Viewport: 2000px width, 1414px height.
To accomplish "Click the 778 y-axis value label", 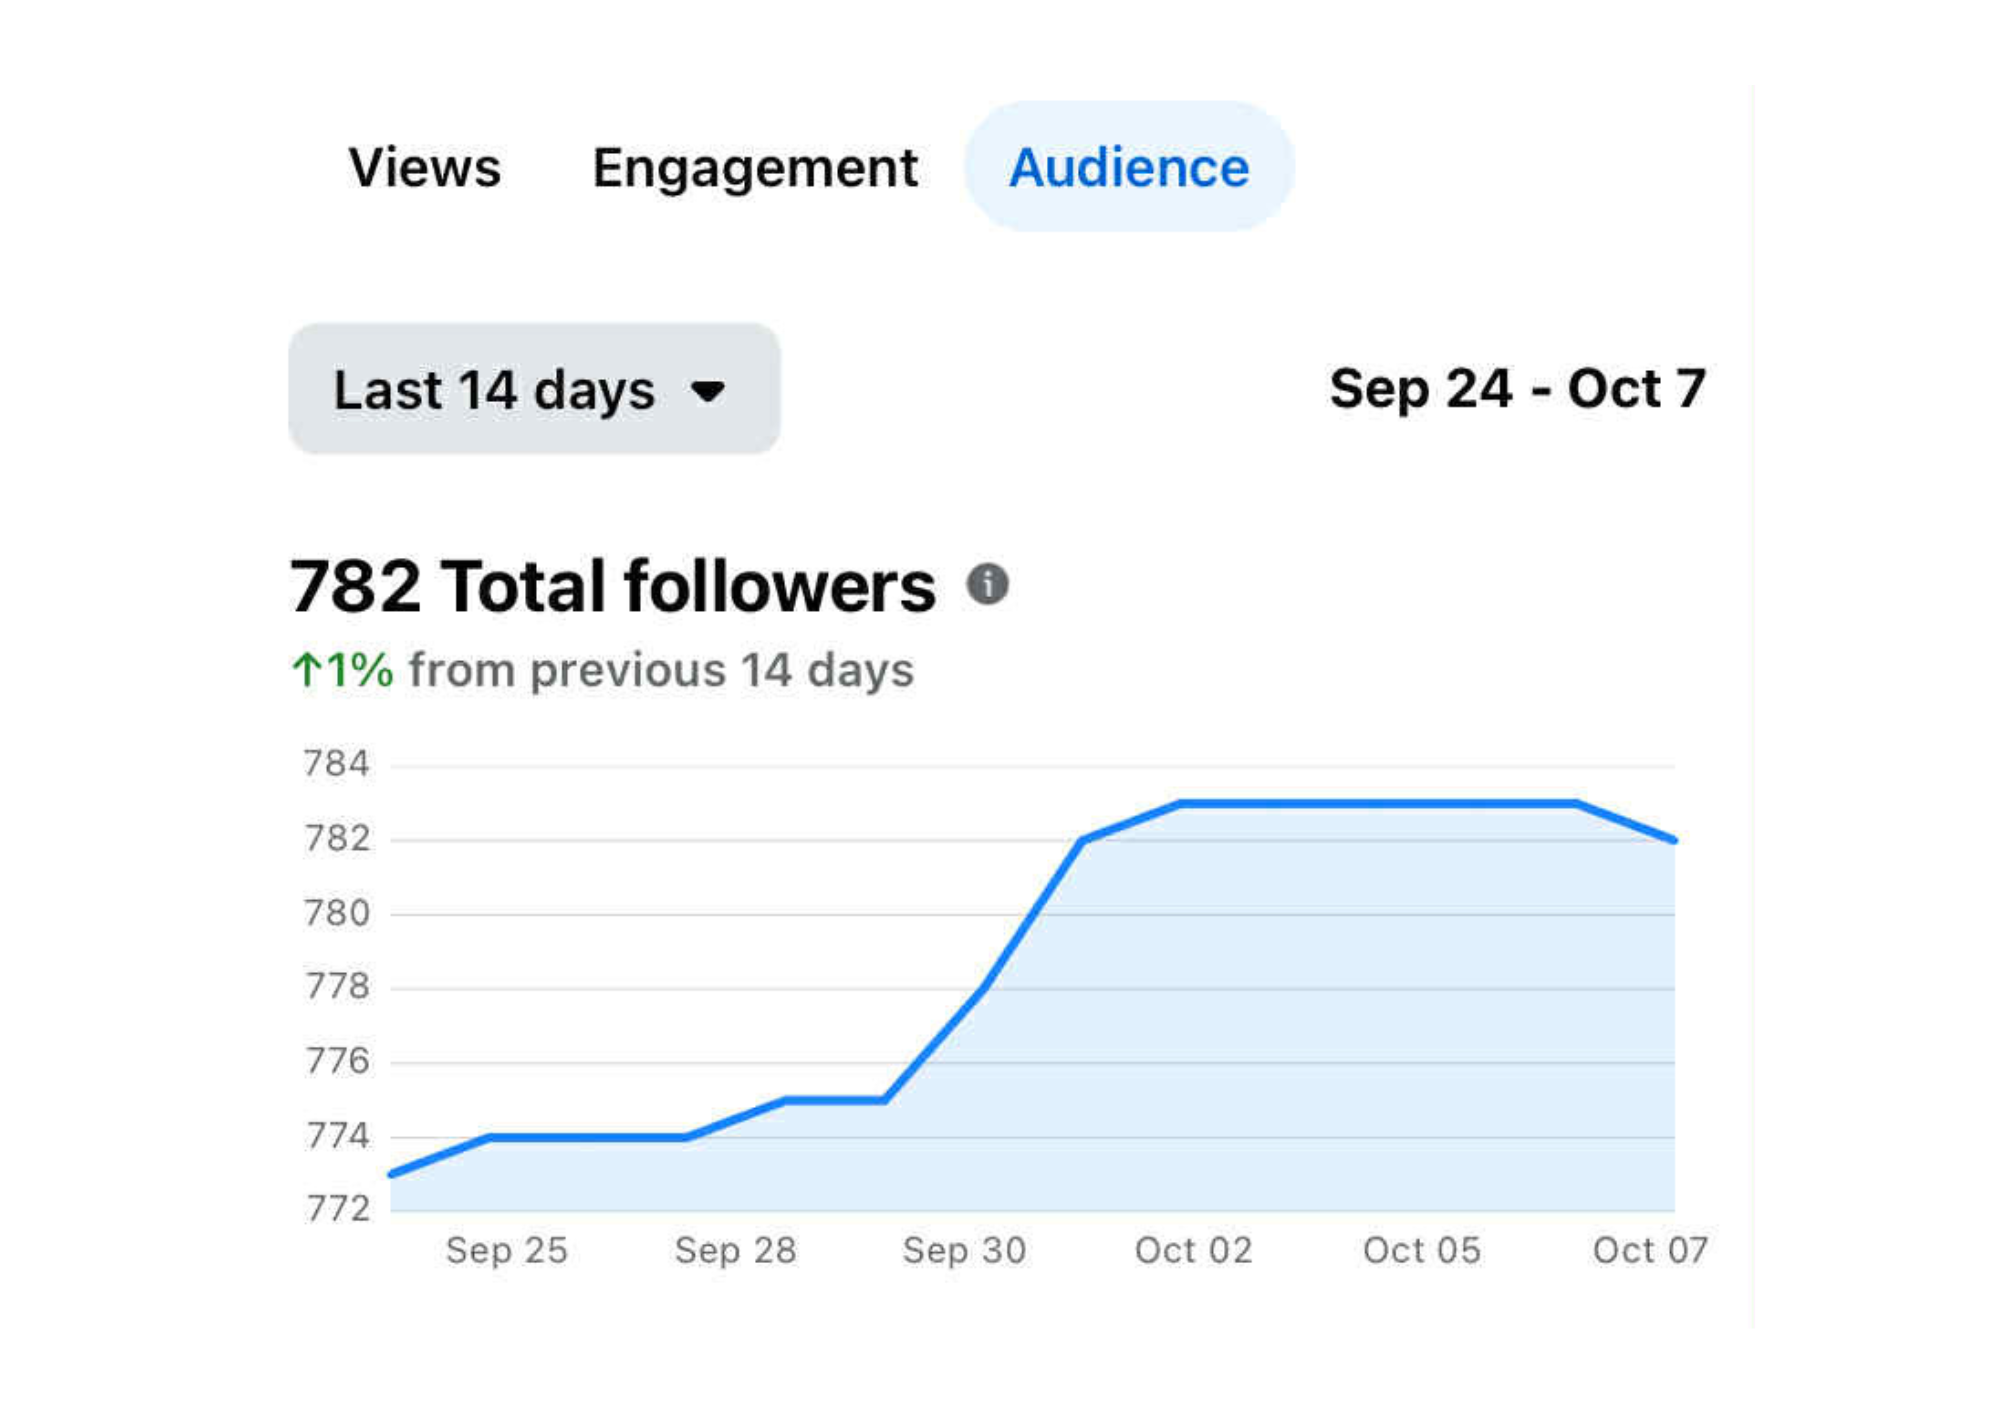I will [337, 987].
